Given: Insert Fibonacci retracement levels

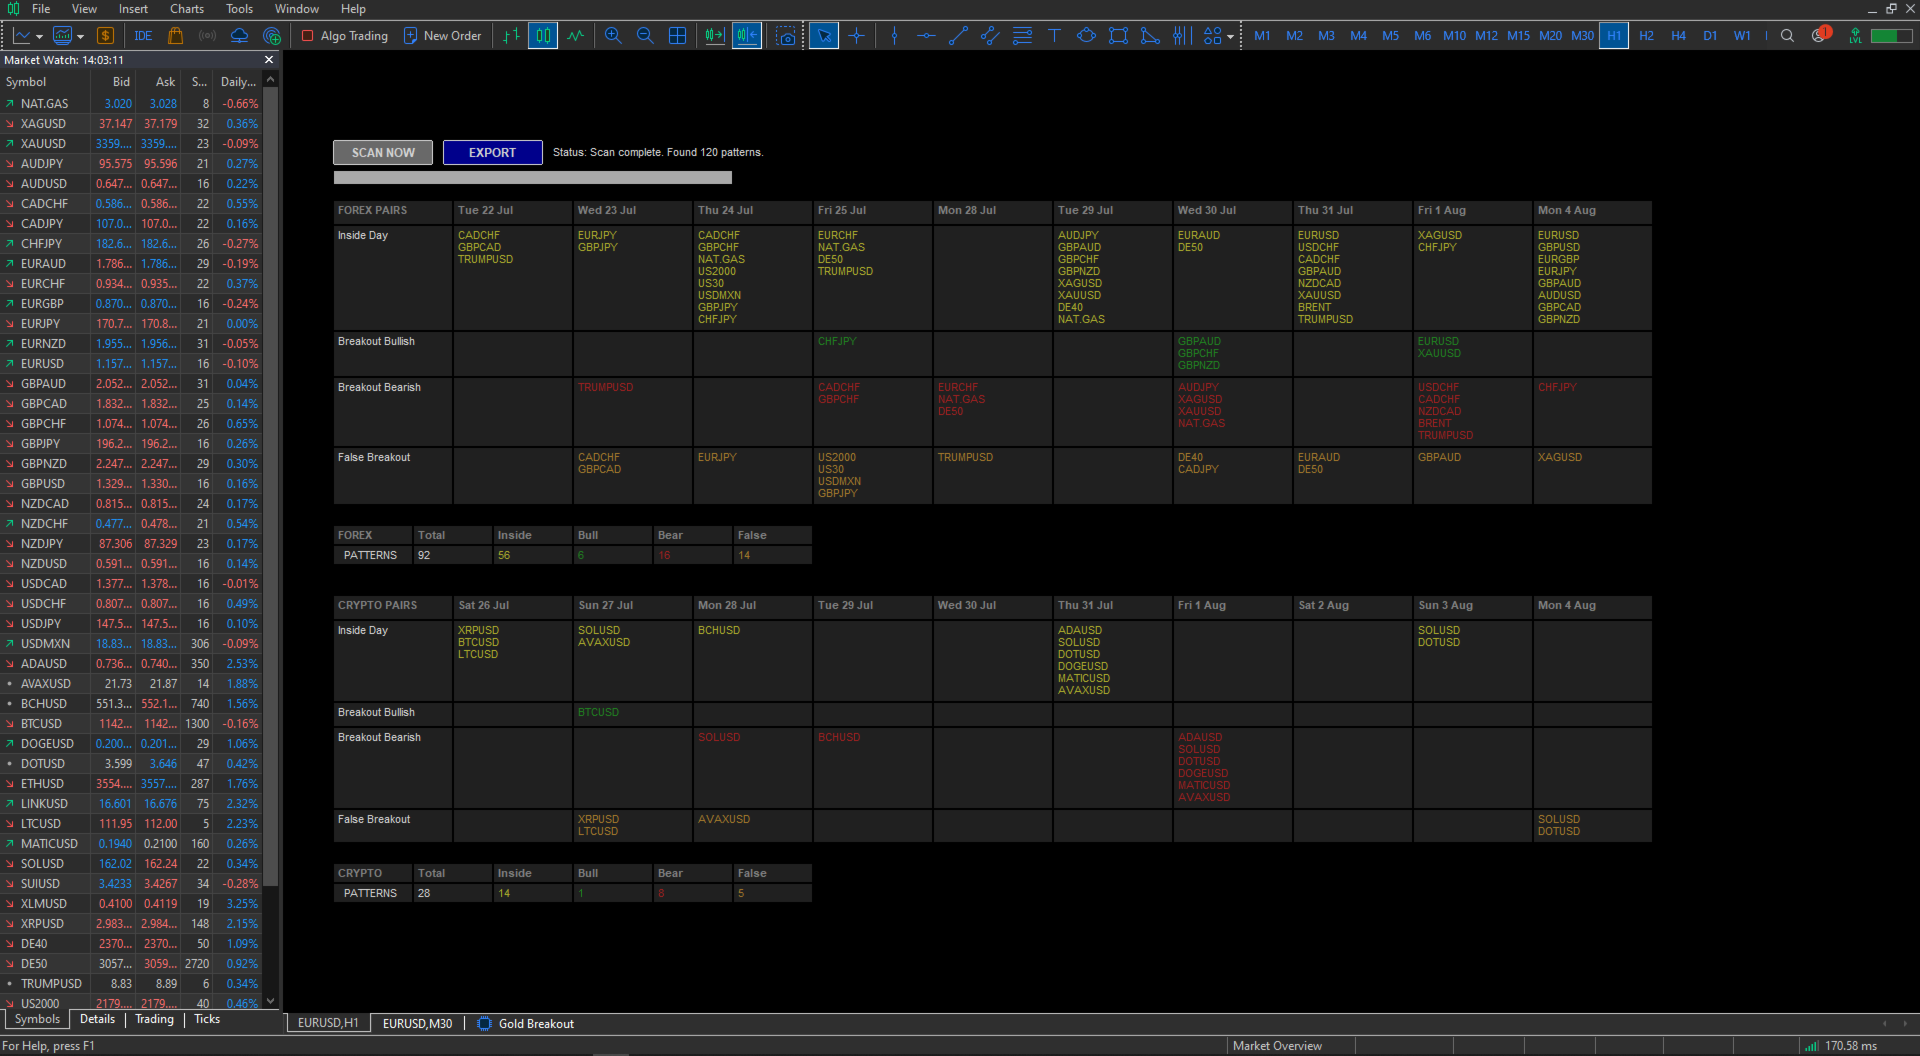Looking at the screenshot, I should pyautogui.click(x=1022, y=36).
